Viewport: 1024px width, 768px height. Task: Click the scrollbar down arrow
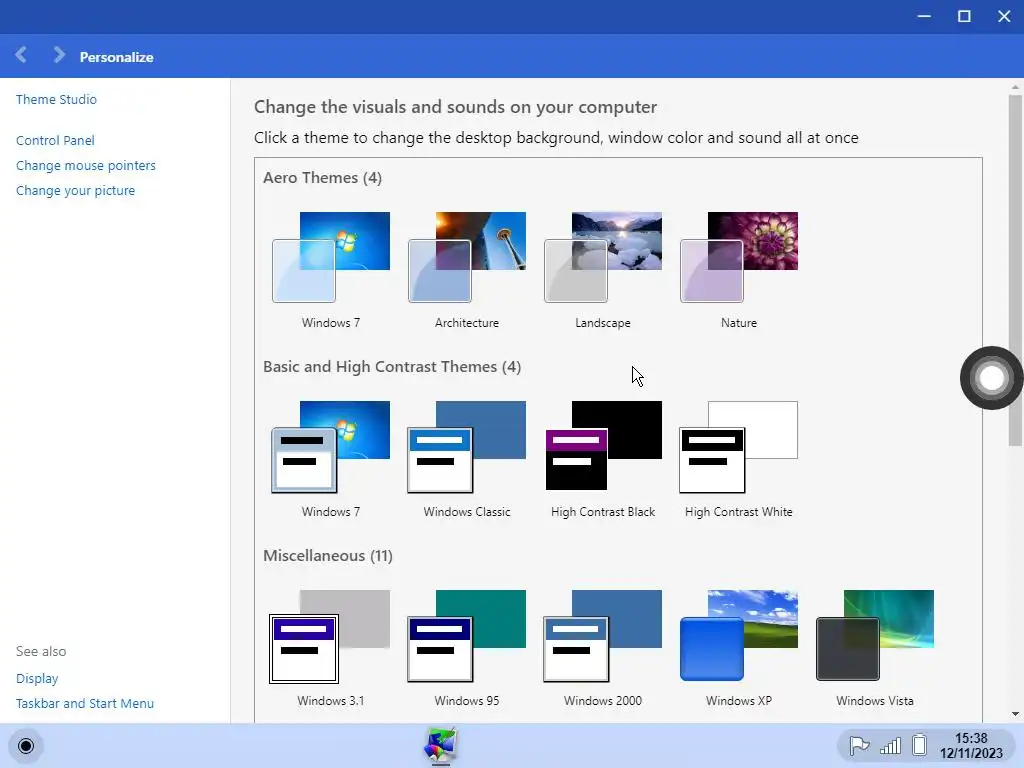1015,714
